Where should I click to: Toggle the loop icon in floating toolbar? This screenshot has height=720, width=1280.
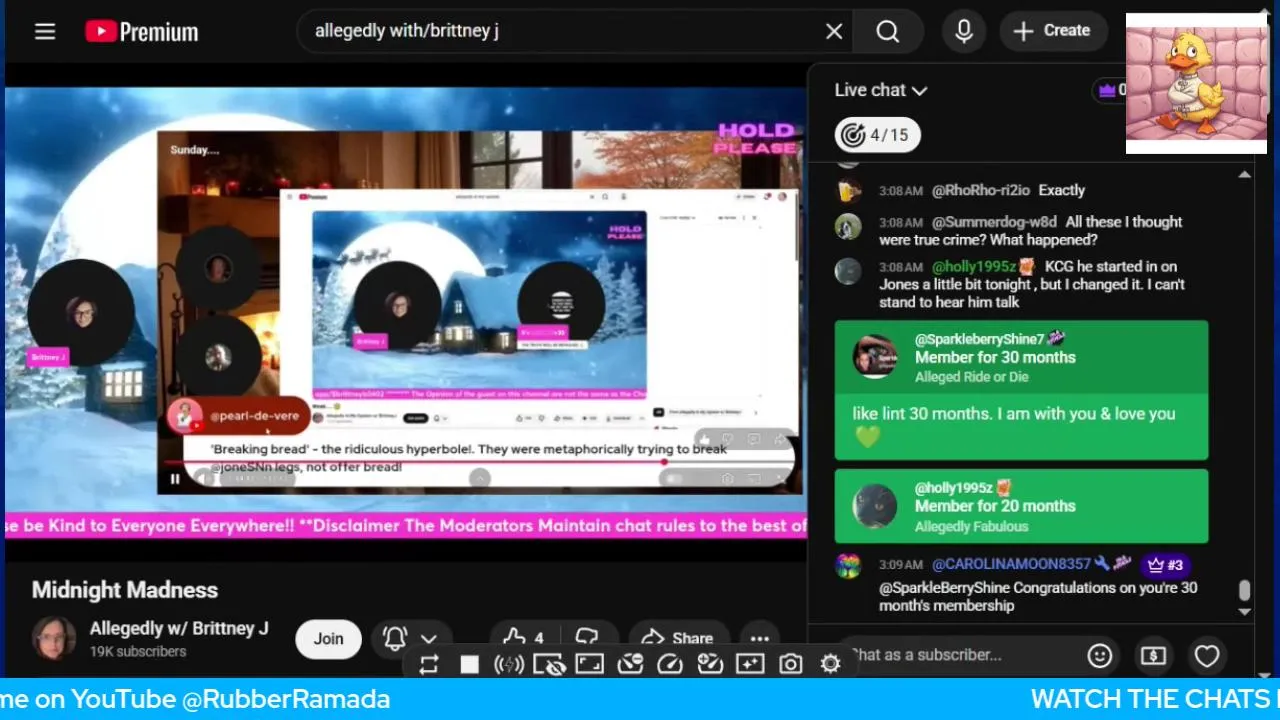429,664
